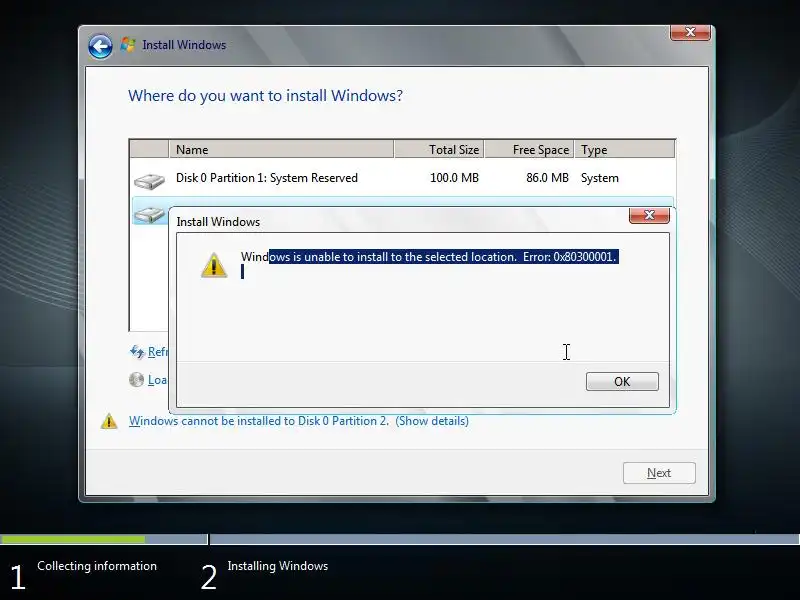The image size is (800, 600).
Task: Click the Refresh link
Action: click(x=158, y=352)
